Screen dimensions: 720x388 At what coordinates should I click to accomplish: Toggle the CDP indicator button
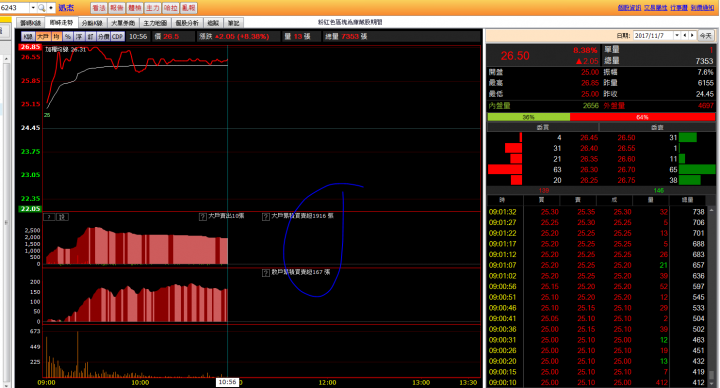tap(118, 36)
